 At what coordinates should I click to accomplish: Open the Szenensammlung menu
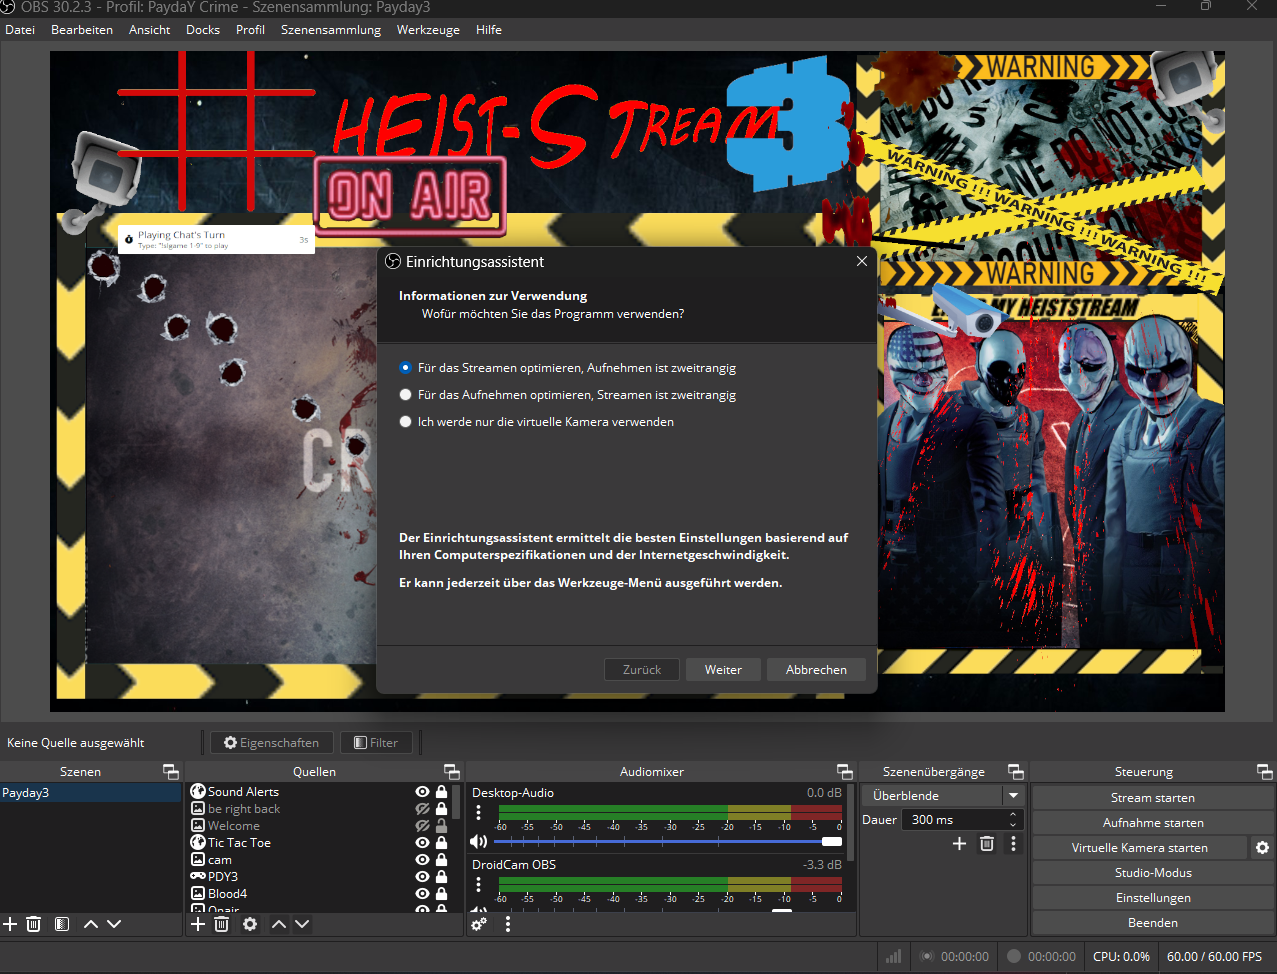pyautogui.click(x=330, y=30)
